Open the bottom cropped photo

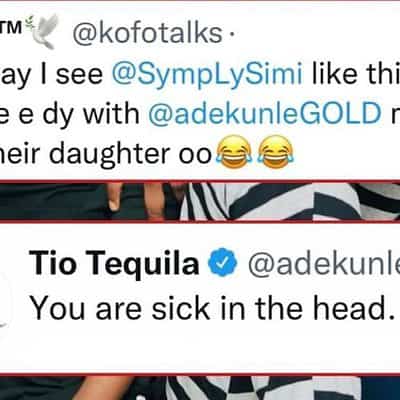pos(200,388)
